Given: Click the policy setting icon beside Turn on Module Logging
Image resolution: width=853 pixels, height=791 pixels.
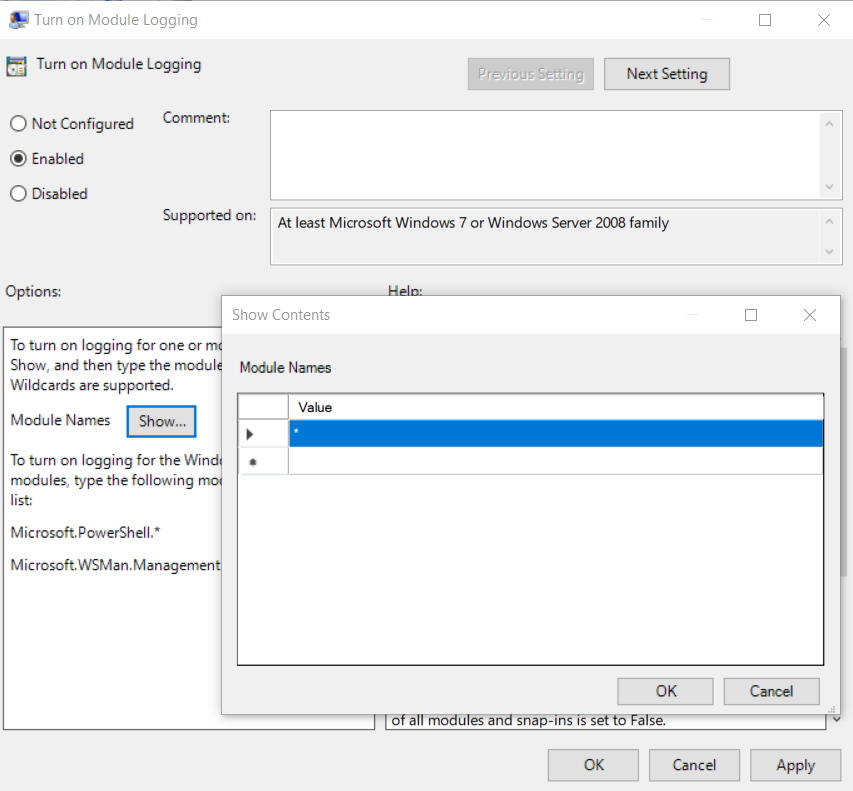Looking at the screenshot, I should pyautogui.click(x=16, y=64).
